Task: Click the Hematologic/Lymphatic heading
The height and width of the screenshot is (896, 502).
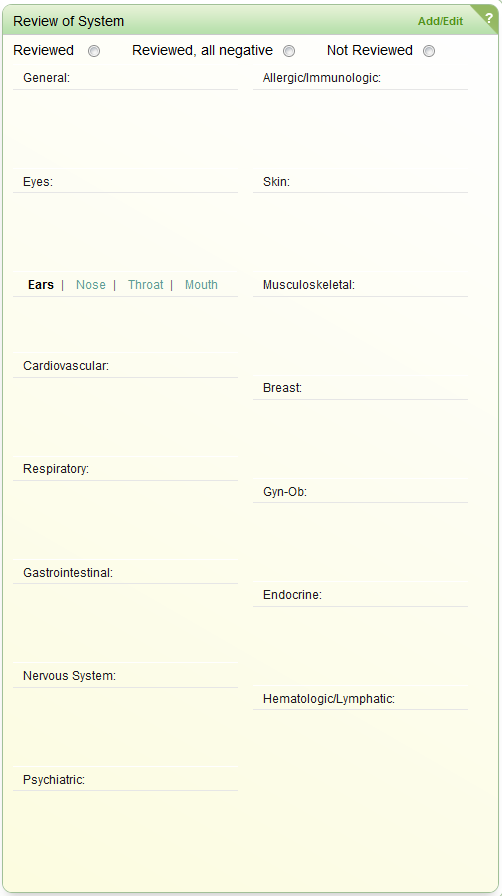Action: click(x=329, y=699)
